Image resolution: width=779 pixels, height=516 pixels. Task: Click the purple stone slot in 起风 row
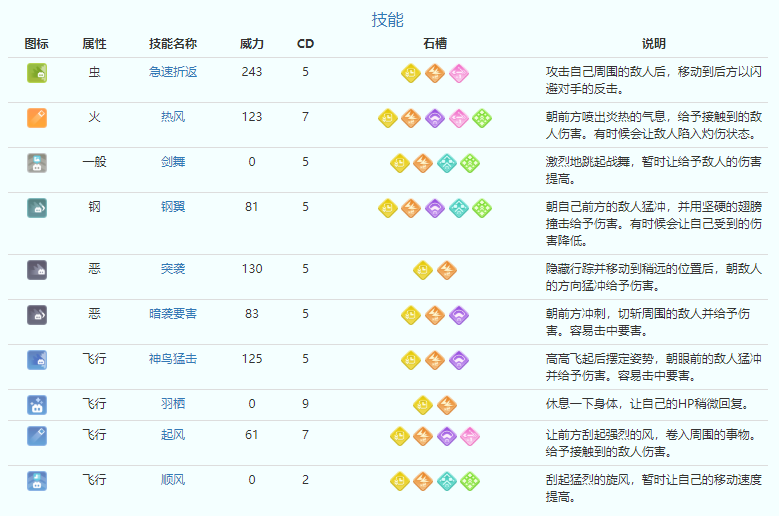(447, 436)
